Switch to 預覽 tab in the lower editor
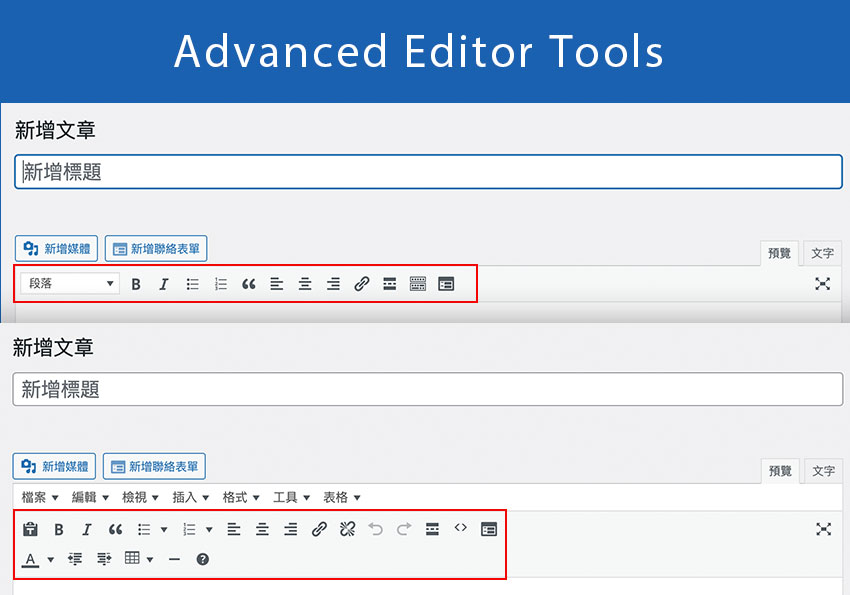 780,471
